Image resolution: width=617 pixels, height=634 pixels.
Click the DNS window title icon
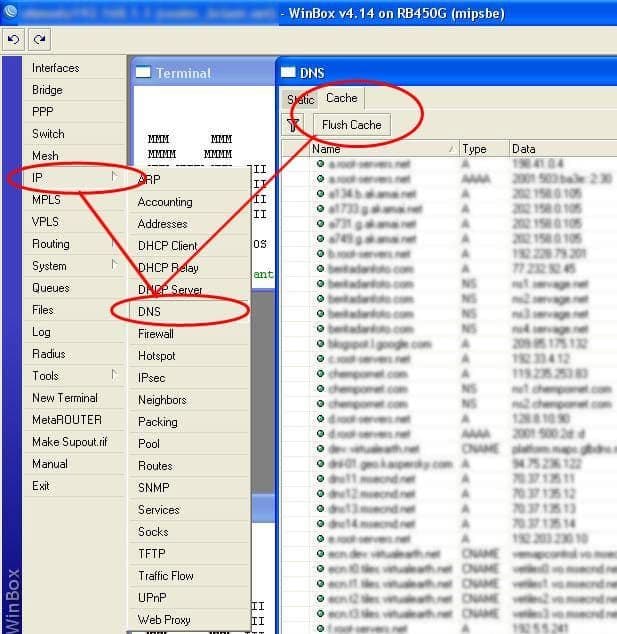click(x=288, y=73)
